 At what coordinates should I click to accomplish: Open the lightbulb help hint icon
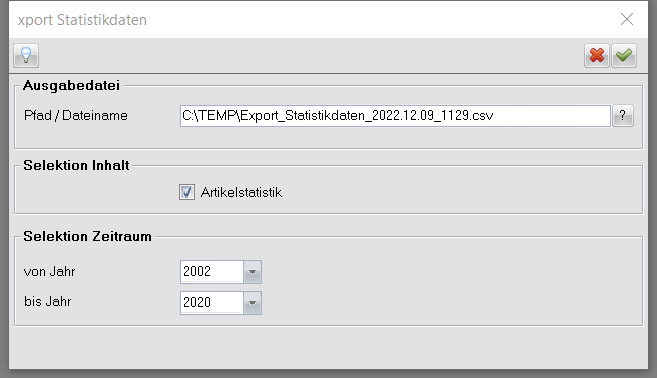26,55
